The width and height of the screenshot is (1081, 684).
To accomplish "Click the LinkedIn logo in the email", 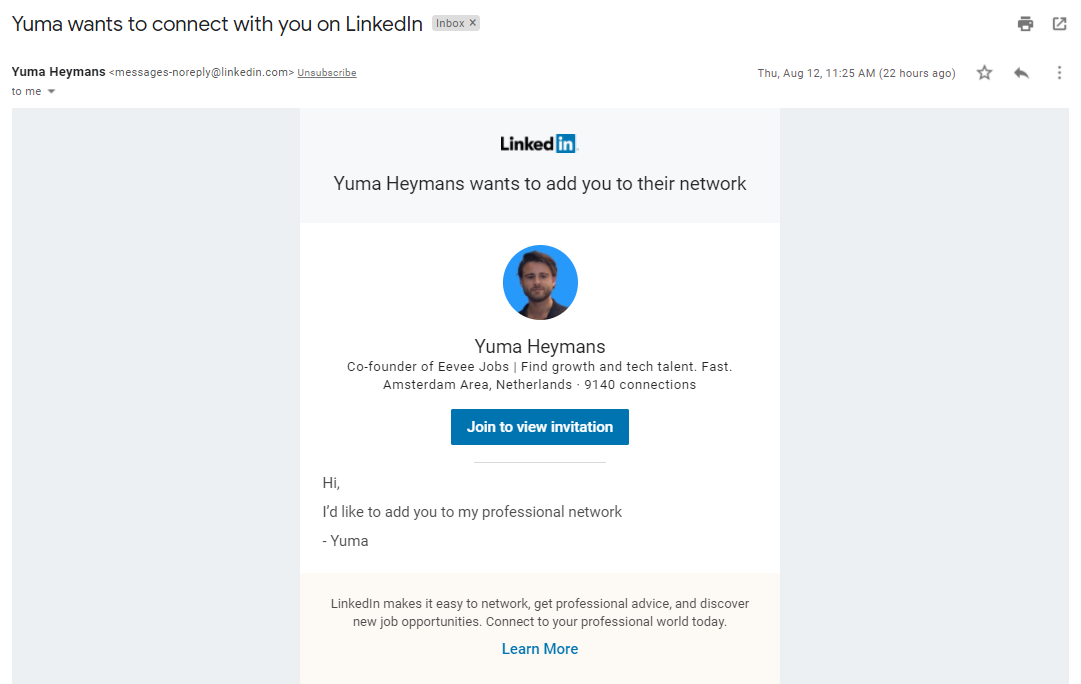I will click(x=539, y=144).
